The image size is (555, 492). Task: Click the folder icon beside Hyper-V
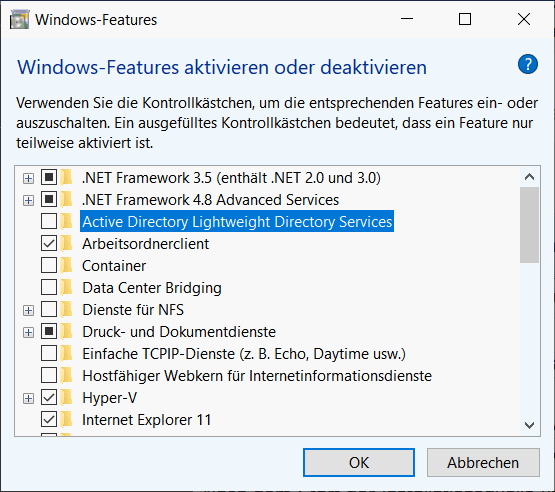pos(66,397)
